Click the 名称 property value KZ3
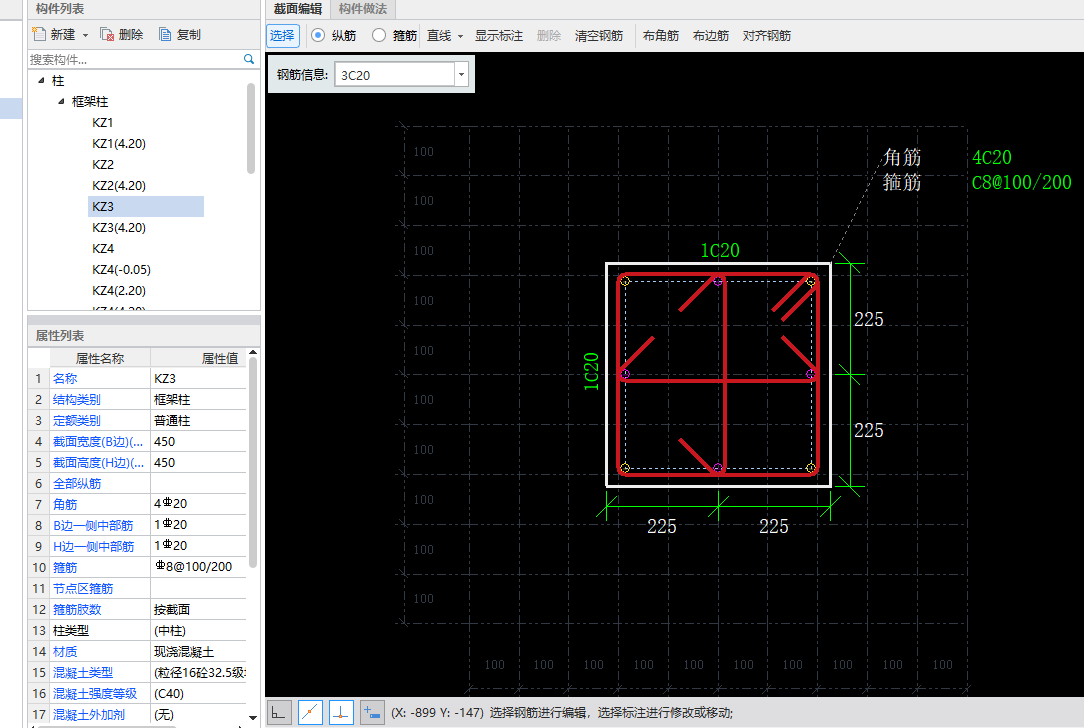The image size is (1084, 728). 198,379
